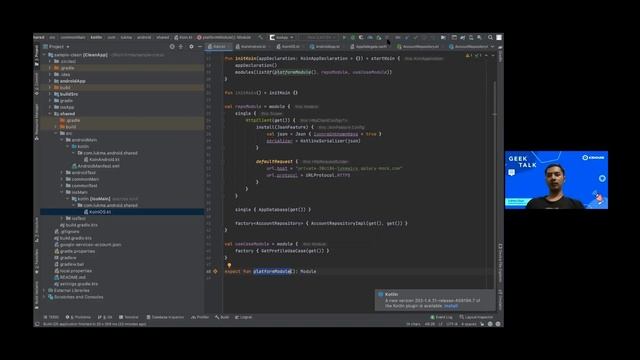
Task: Click the warnings indicator at editor top right
Action: 473,56
